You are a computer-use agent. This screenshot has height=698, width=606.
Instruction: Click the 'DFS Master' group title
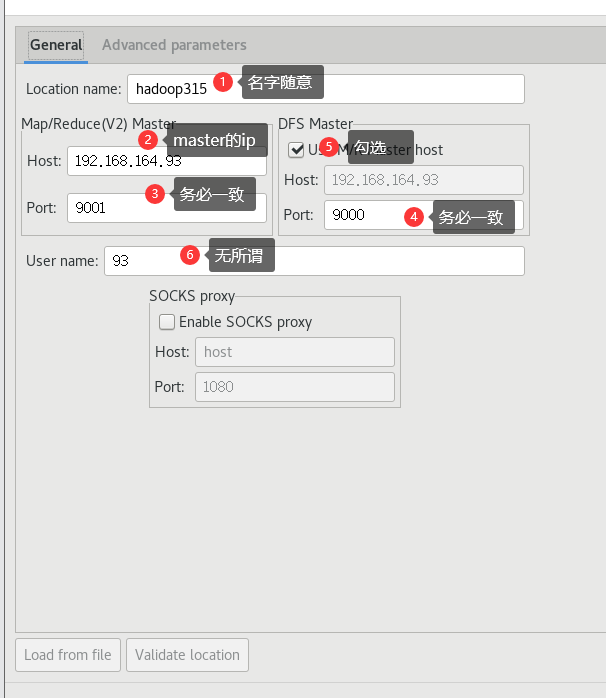pyautogui.click(x=315, y=124)
